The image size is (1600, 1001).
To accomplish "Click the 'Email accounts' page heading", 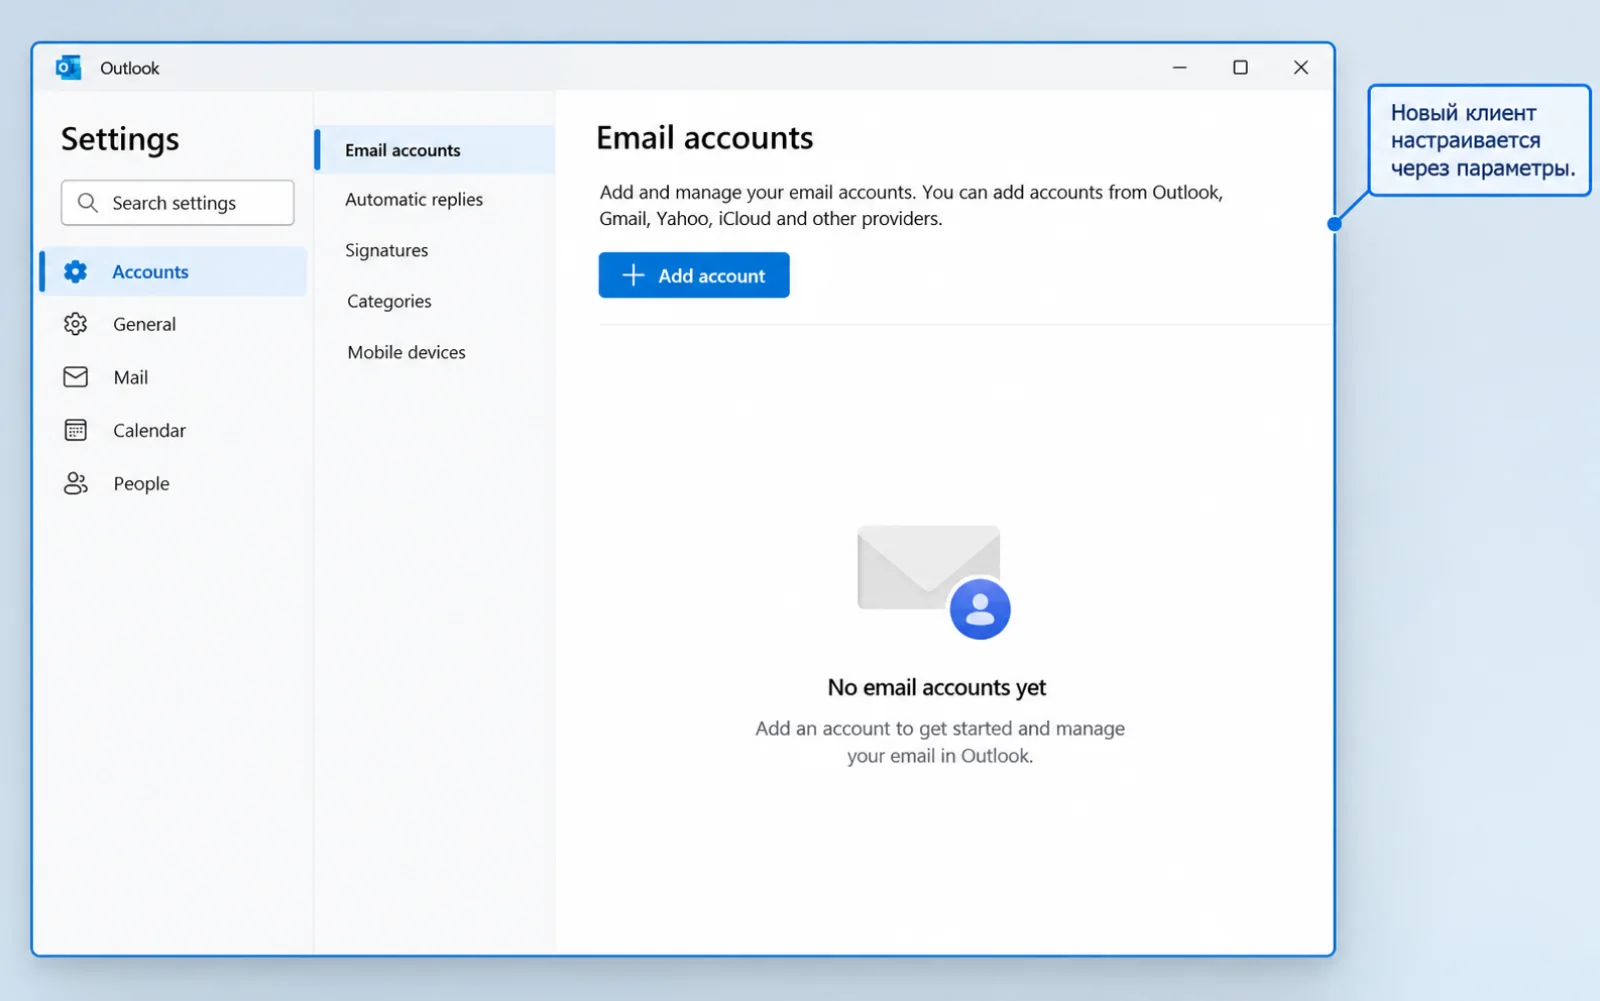I will pos(705,138).
